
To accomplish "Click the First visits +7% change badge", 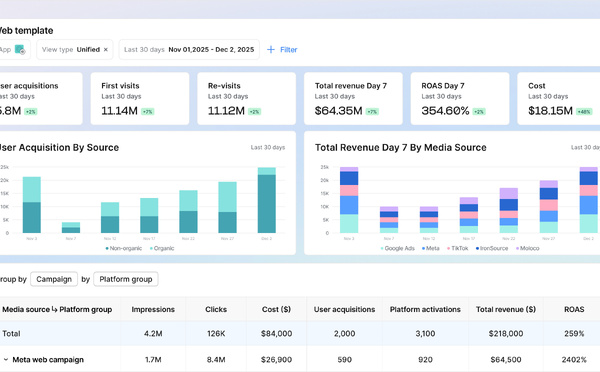I will pyautogui.click(x=147, y=112).
